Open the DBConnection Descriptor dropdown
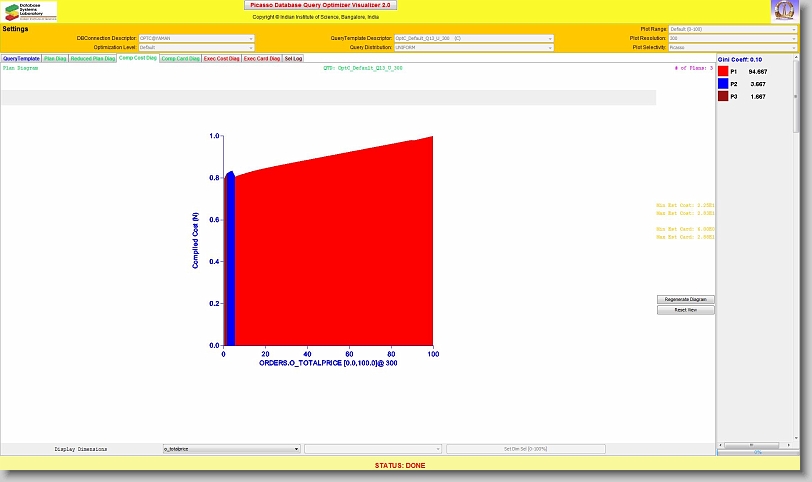Viewport: 812px width, 482px height. 196,38
